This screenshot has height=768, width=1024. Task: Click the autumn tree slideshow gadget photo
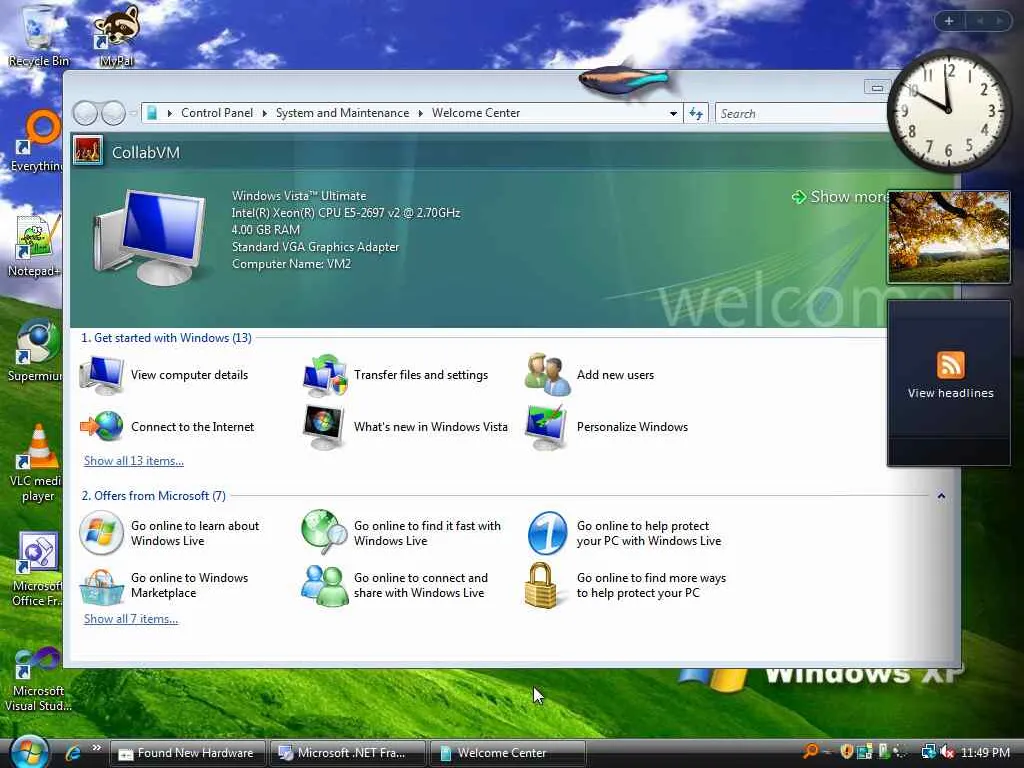[x=948, y=237]
